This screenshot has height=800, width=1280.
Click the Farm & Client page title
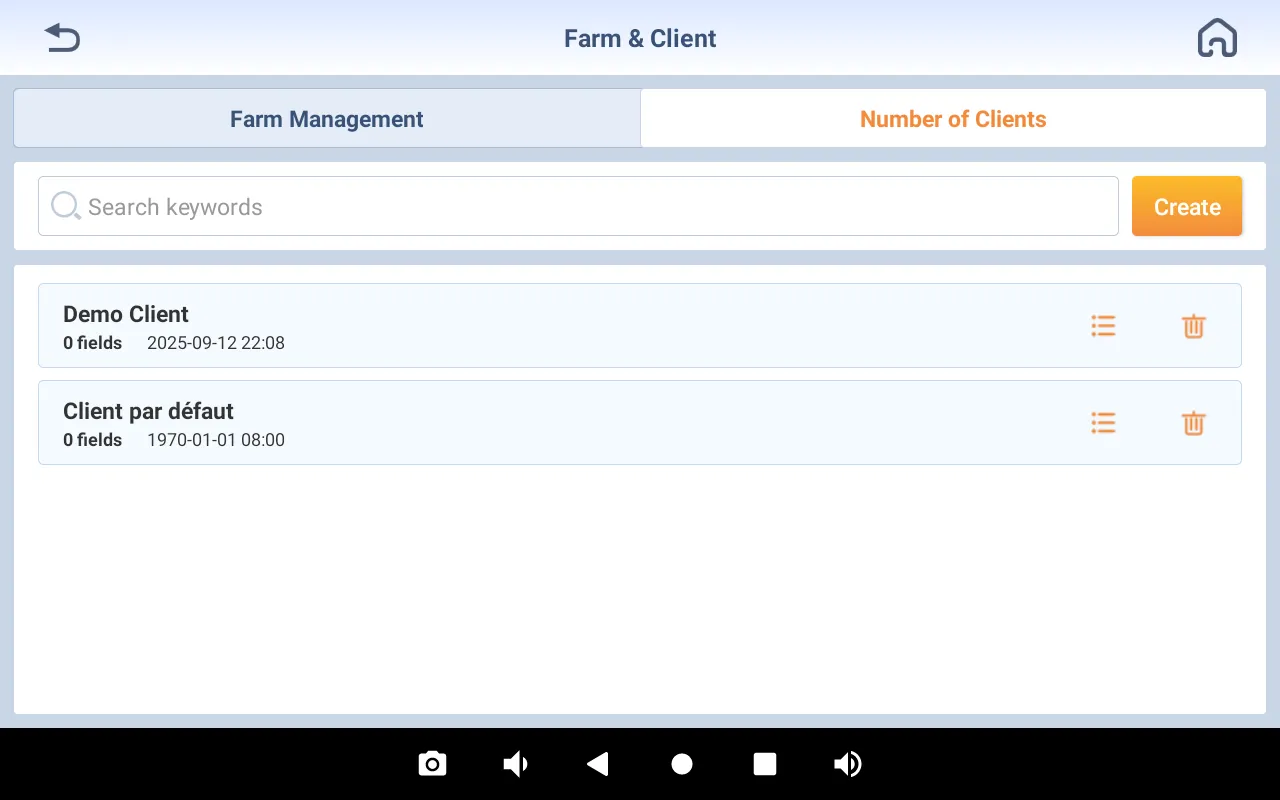[x=640, y=39]
